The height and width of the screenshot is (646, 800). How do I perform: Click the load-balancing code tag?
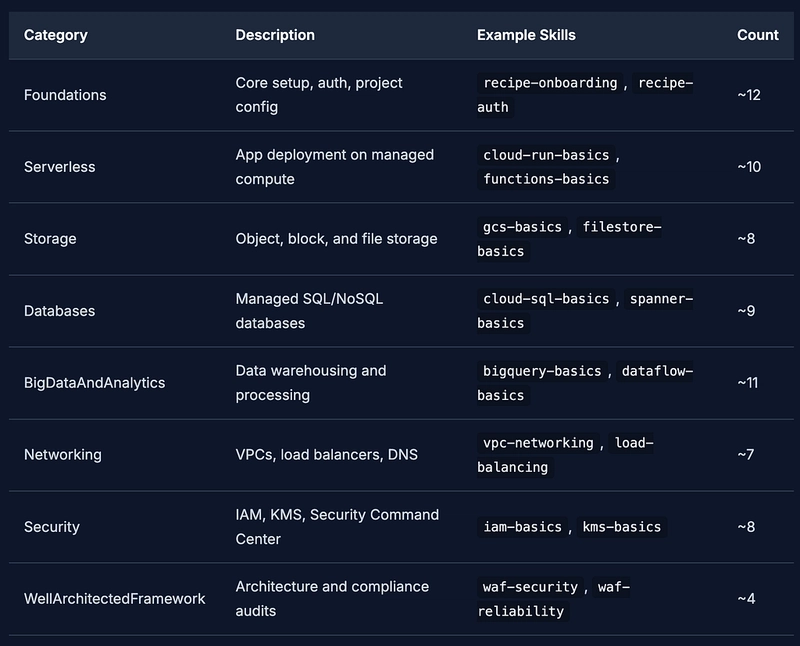tap(631, 443)
